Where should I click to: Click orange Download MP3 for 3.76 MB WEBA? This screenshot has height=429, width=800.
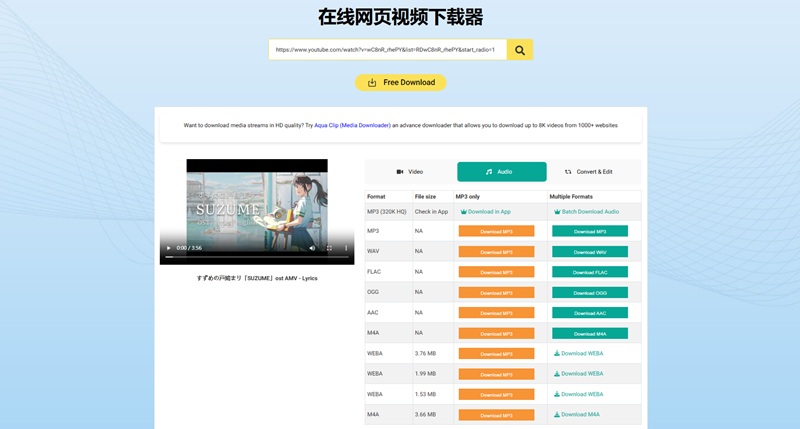(x=496, y=354)
